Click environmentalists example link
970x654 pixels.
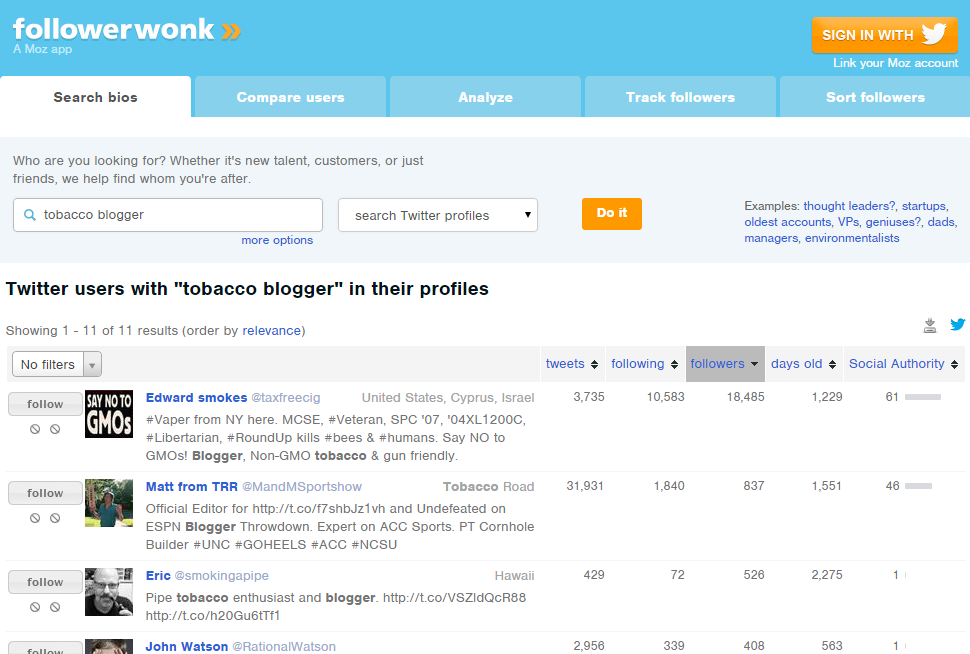coord(852,238)
